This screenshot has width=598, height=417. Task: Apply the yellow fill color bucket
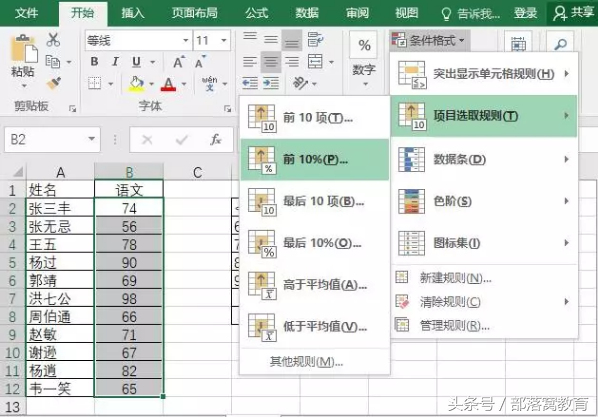[x=136, y=84]
